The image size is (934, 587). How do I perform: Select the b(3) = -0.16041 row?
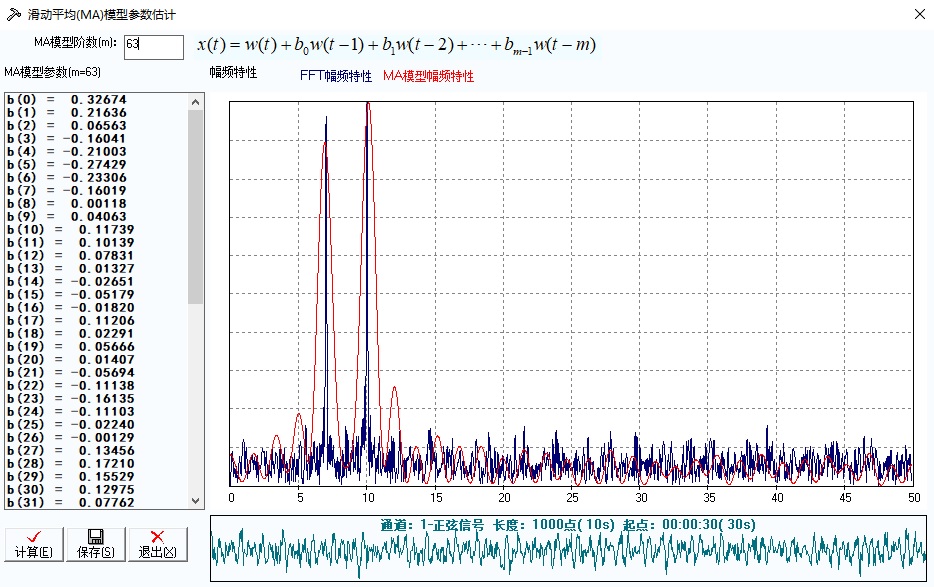96,139
